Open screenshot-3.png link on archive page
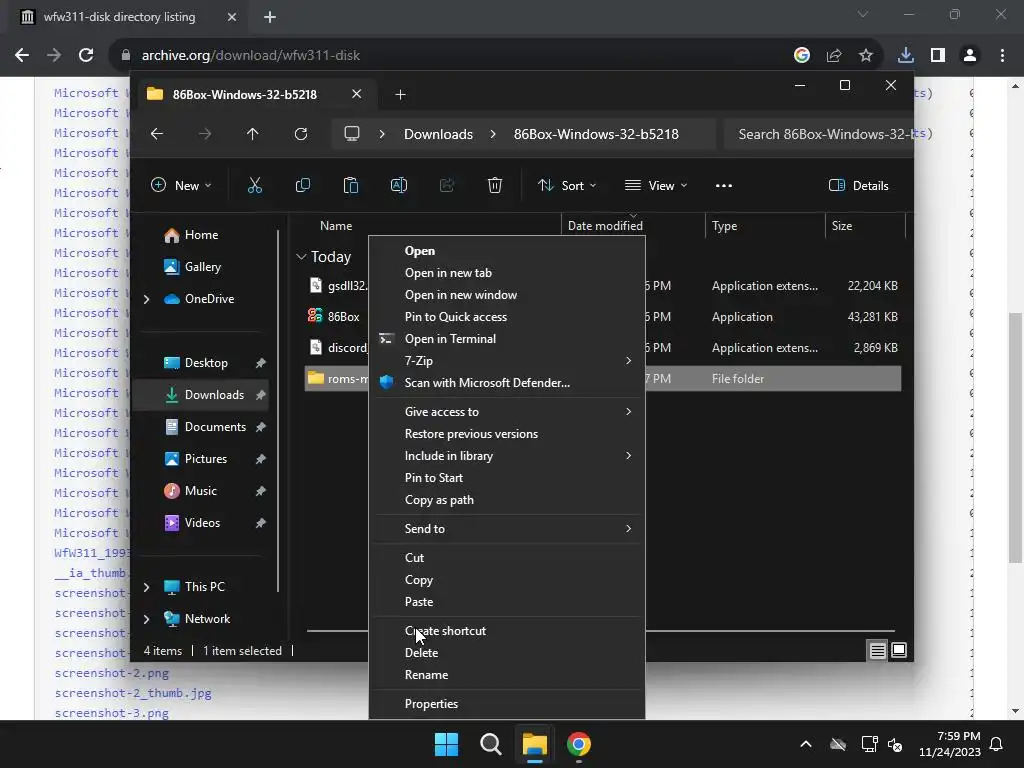The height and width of the screenshot is (768, 1024). (x=112, y=713)
